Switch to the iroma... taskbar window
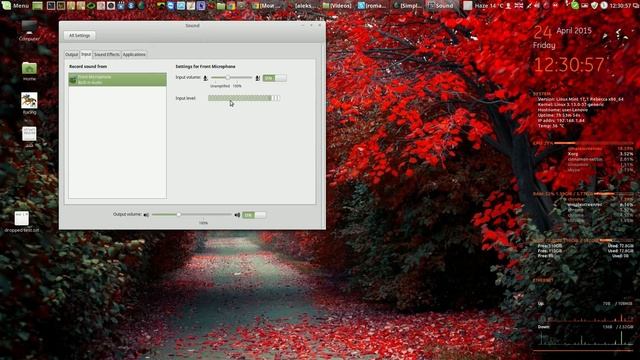 [372, 6]
